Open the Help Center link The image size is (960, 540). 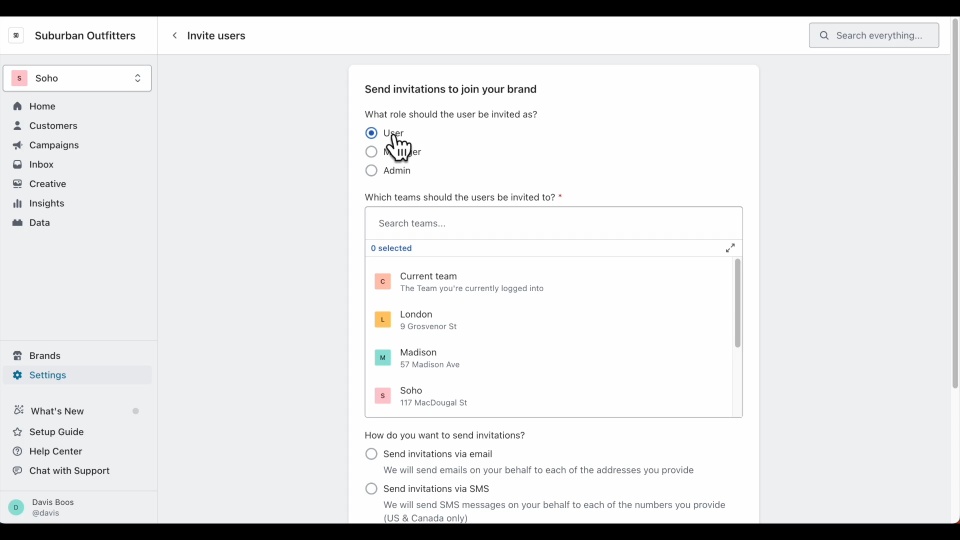coord(55,451)
